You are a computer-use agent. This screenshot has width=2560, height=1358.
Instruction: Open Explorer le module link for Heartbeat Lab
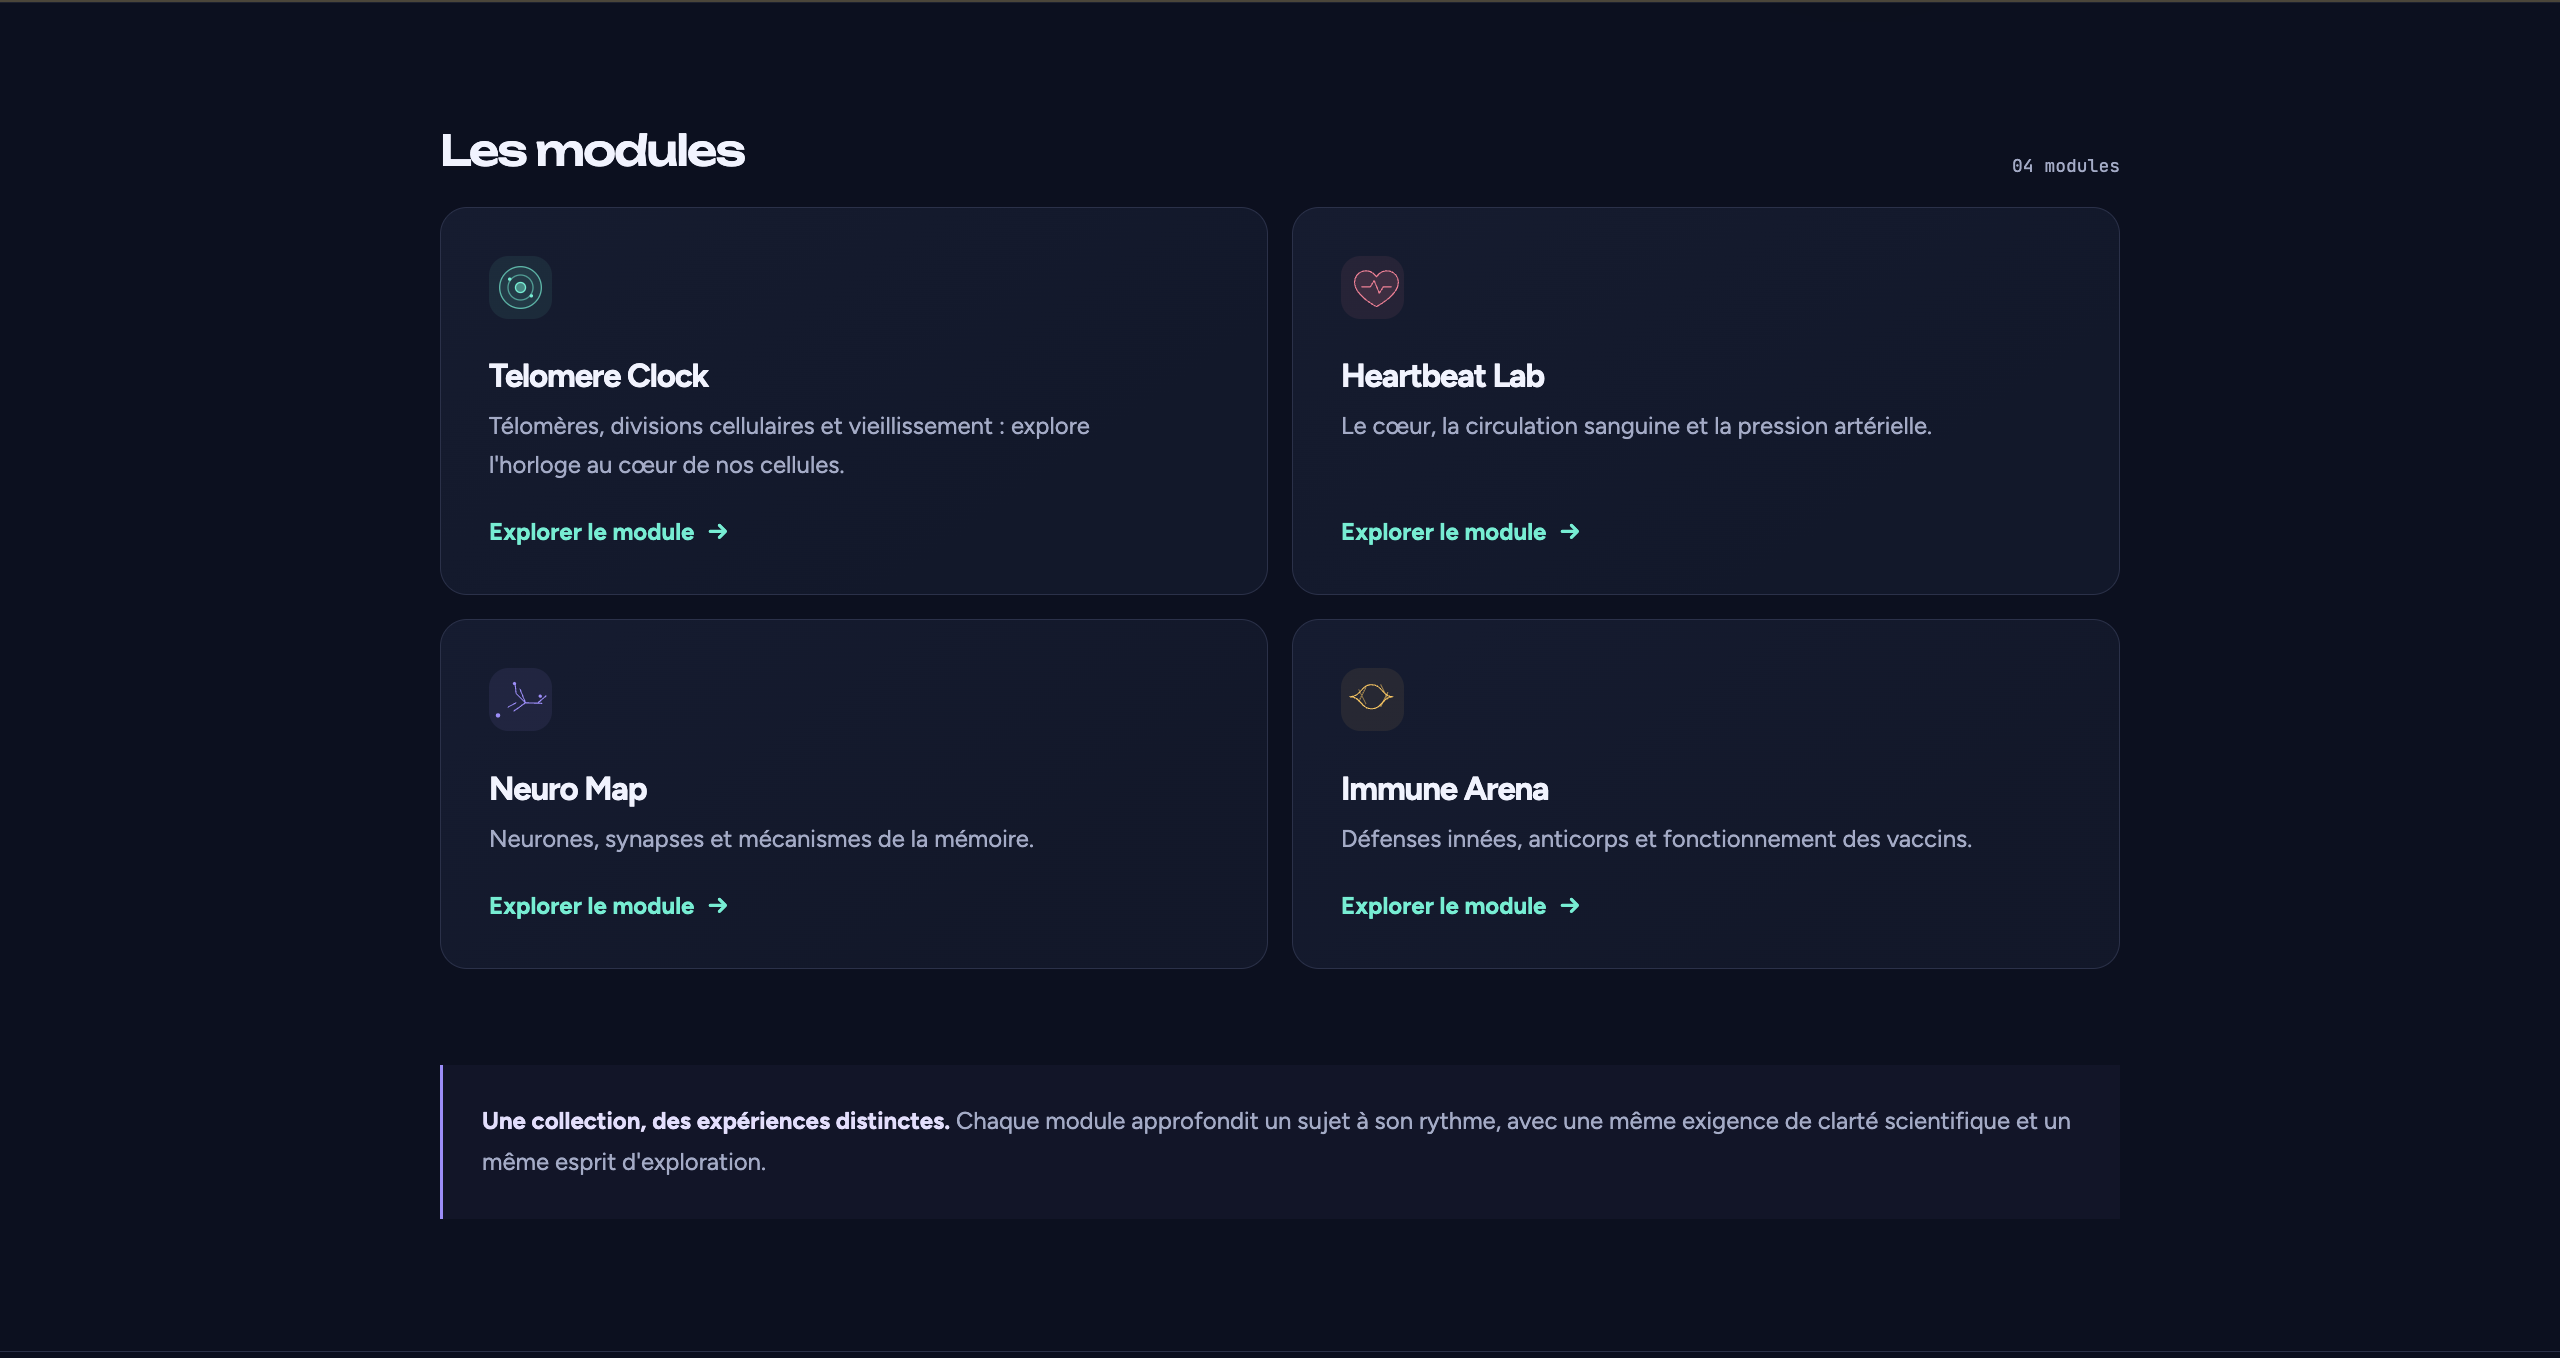[x=1460, y=532]
